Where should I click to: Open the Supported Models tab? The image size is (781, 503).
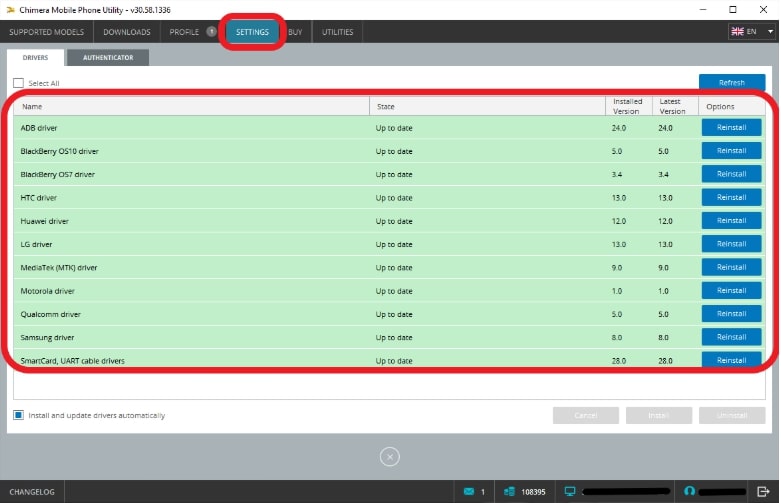pyautogui.click(x=46, y=32)
